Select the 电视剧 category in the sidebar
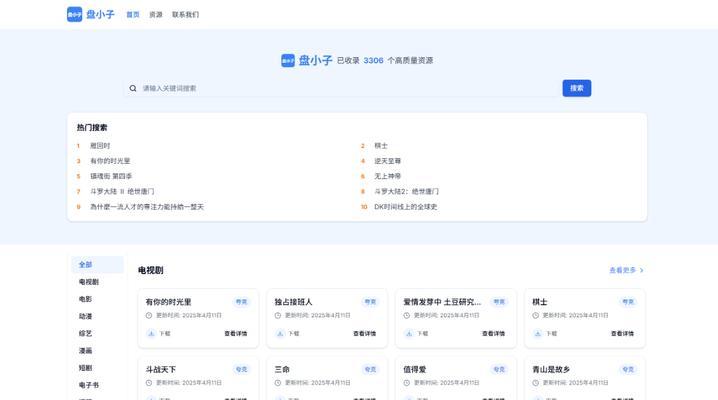The image size is (718, 400). point(98,282)
